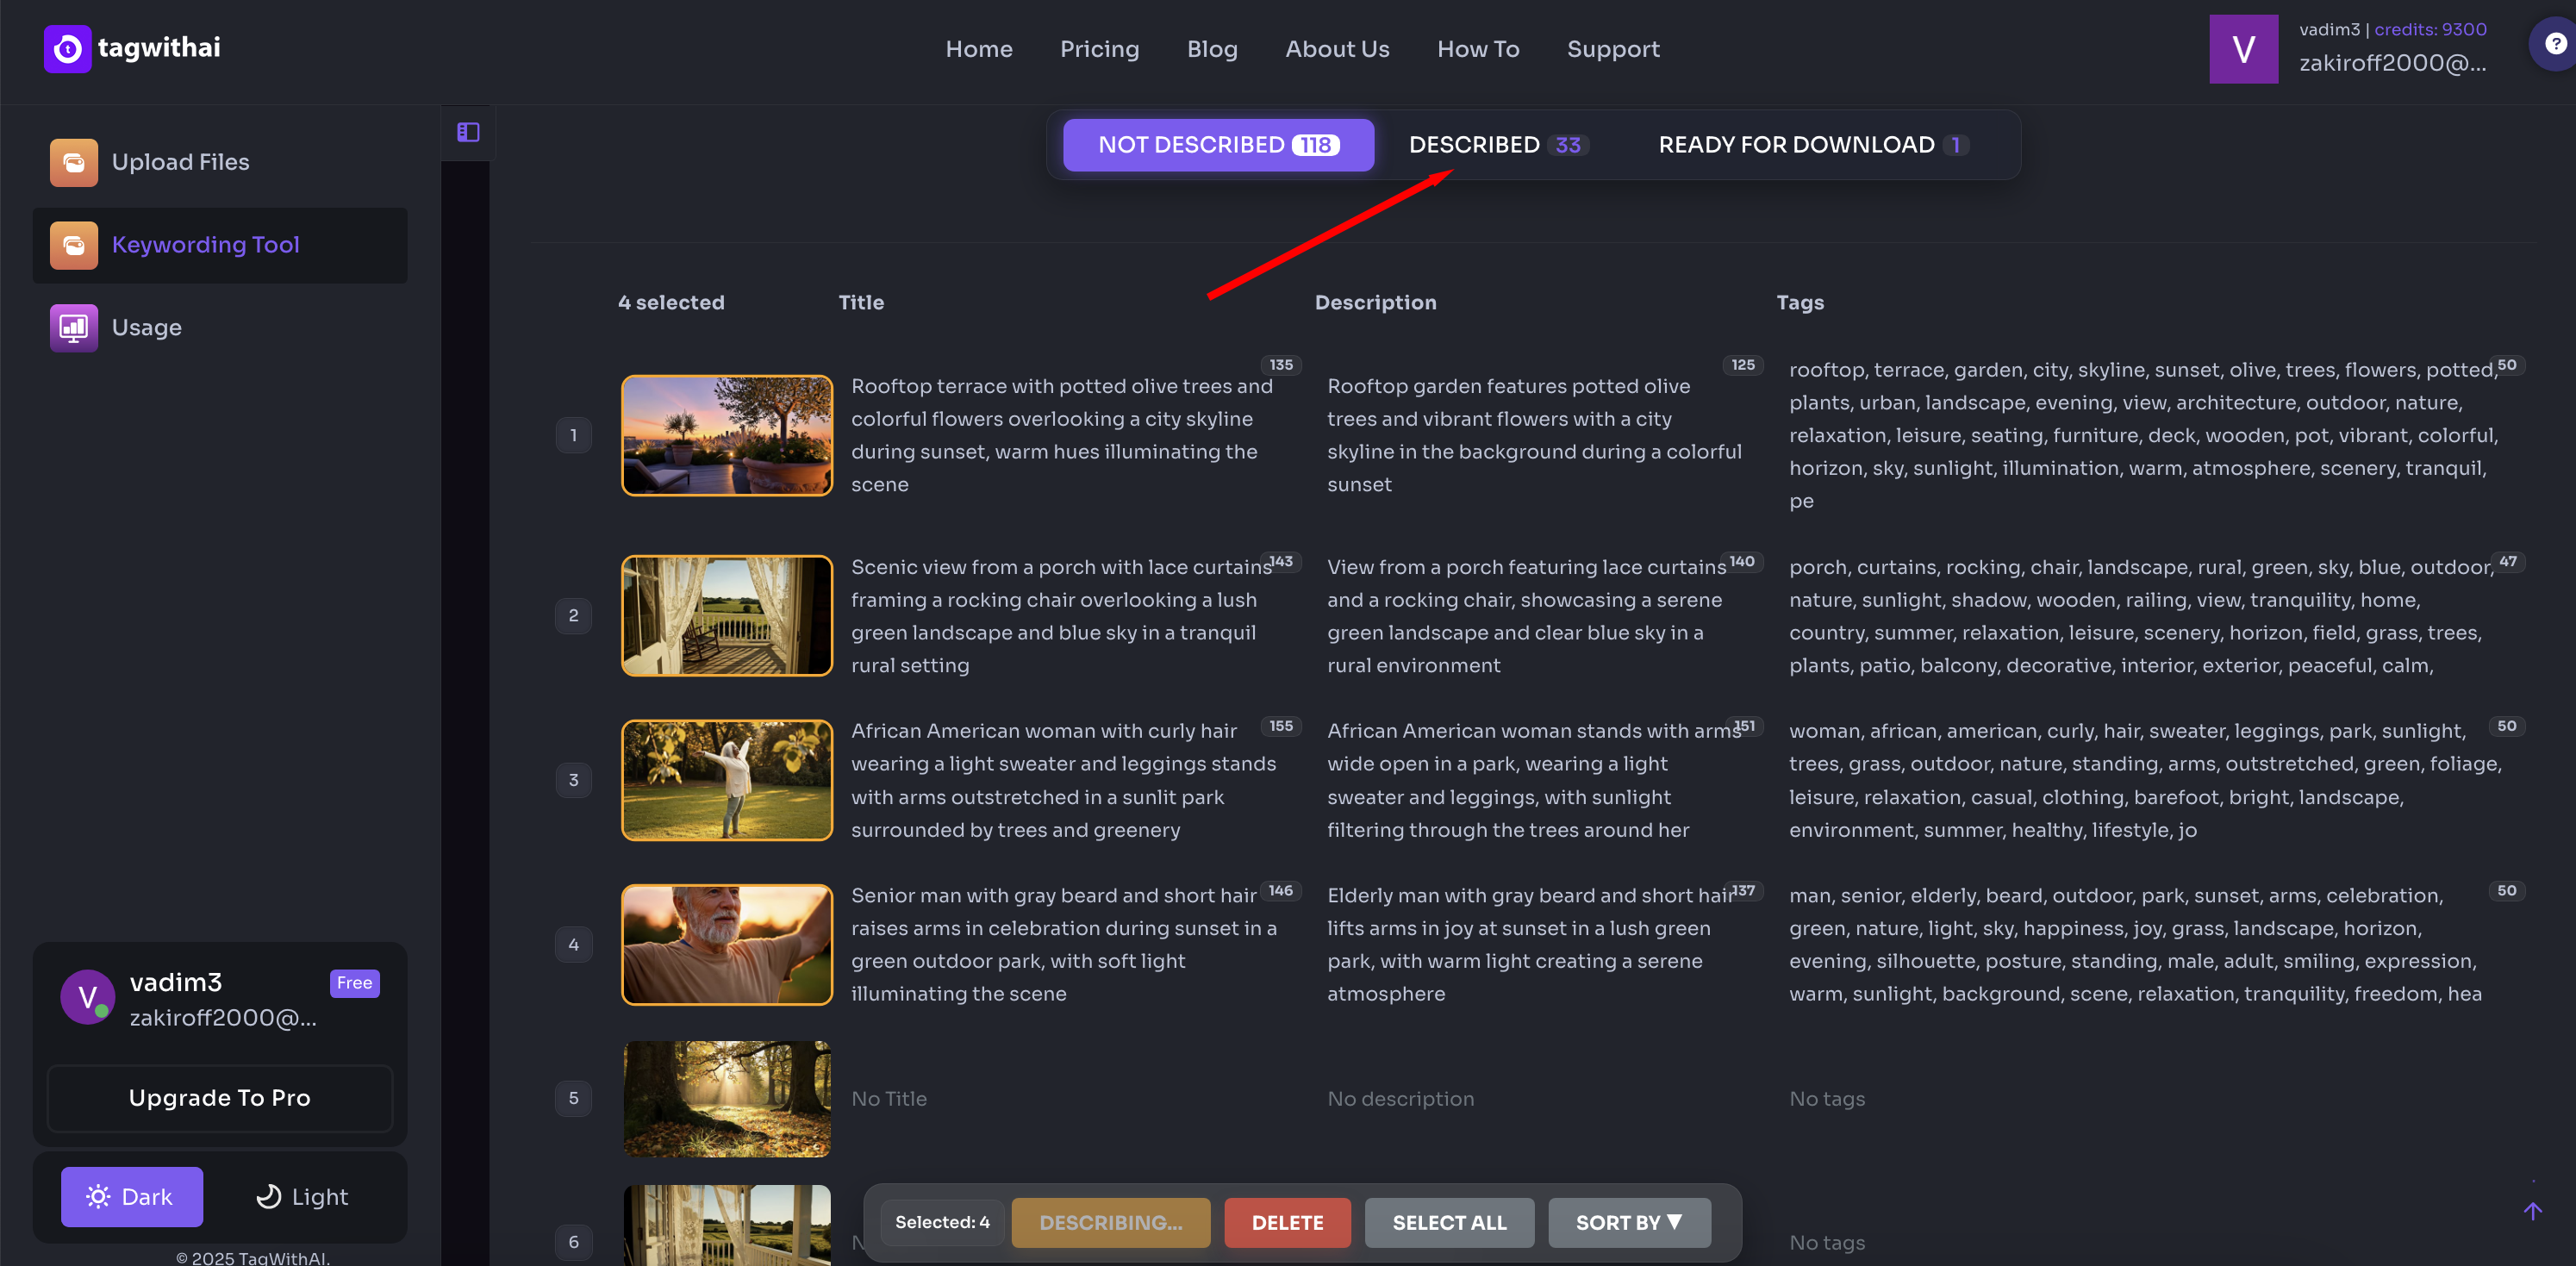This screenshot has width=2576, height=1266.
Task: Click the Upgrade To Pro button
Action: (219, 1097)
